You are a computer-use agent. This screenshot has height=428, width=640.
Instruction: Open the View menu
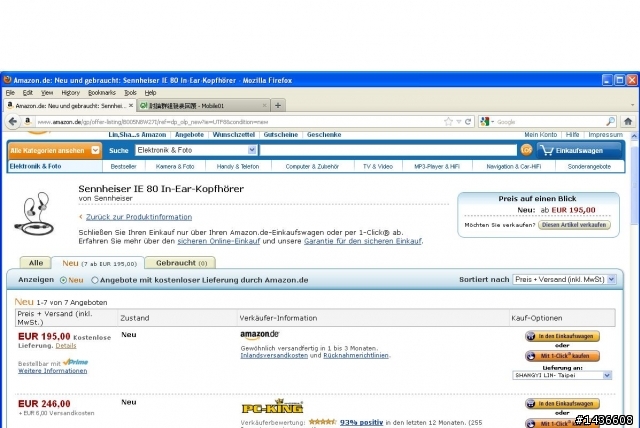[x=47, y=93]
